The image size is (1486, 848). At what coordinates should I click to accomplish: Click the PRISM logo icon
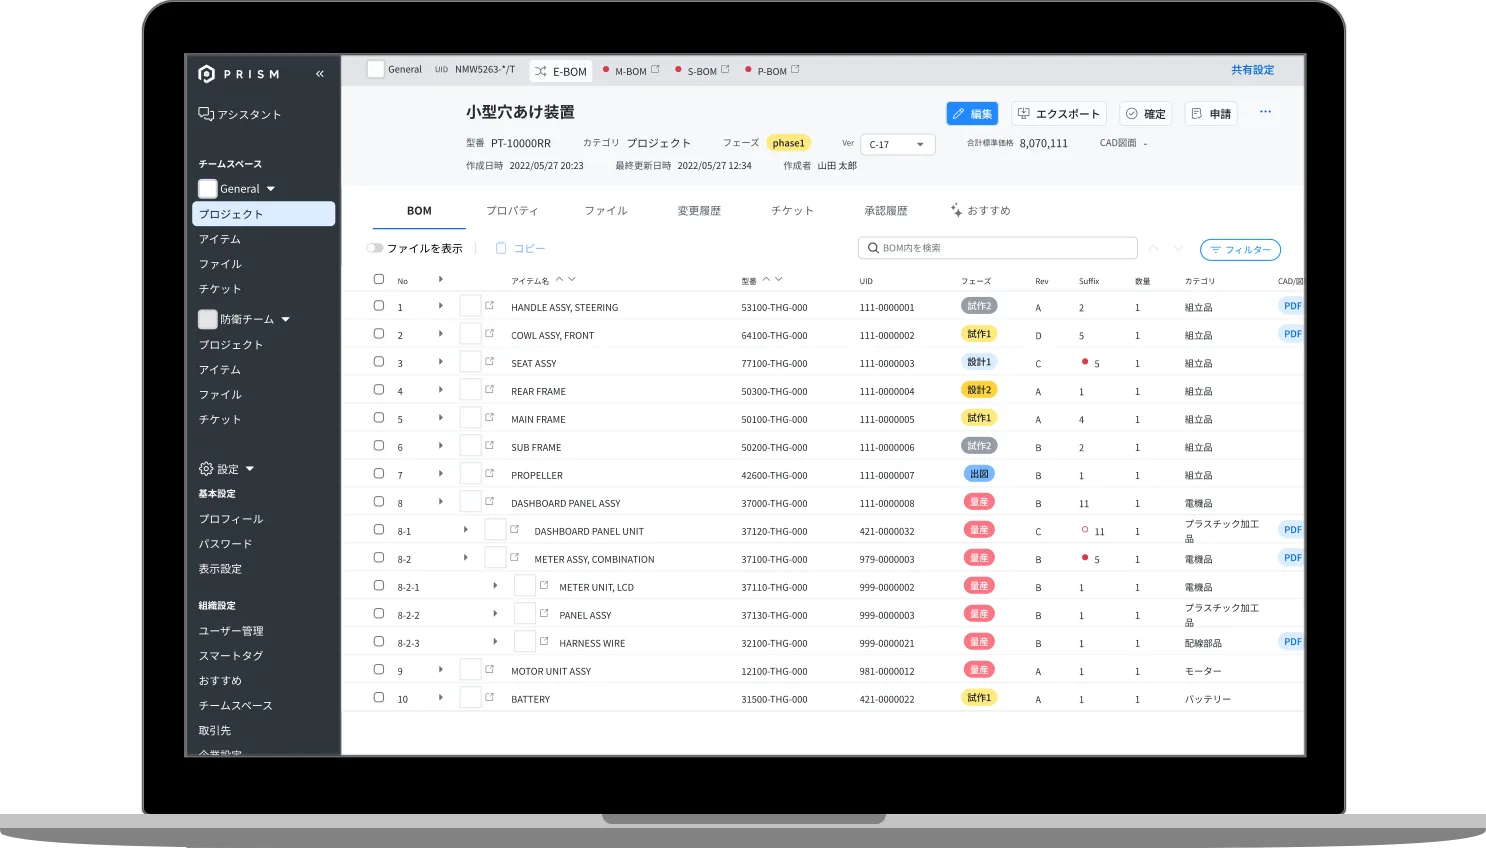click(x=207, y=74)
